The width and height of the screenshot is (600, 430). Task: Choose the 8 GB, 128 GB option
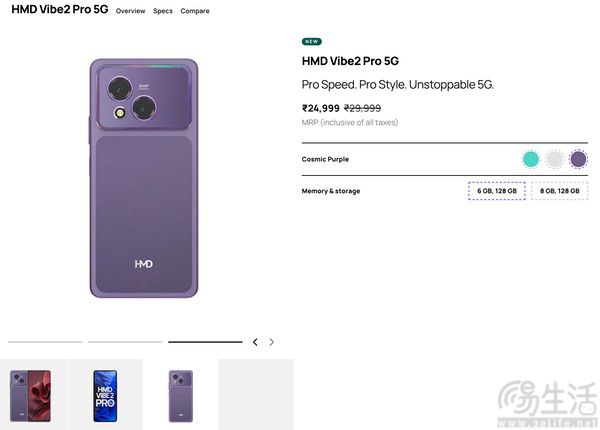click(559, 191)
